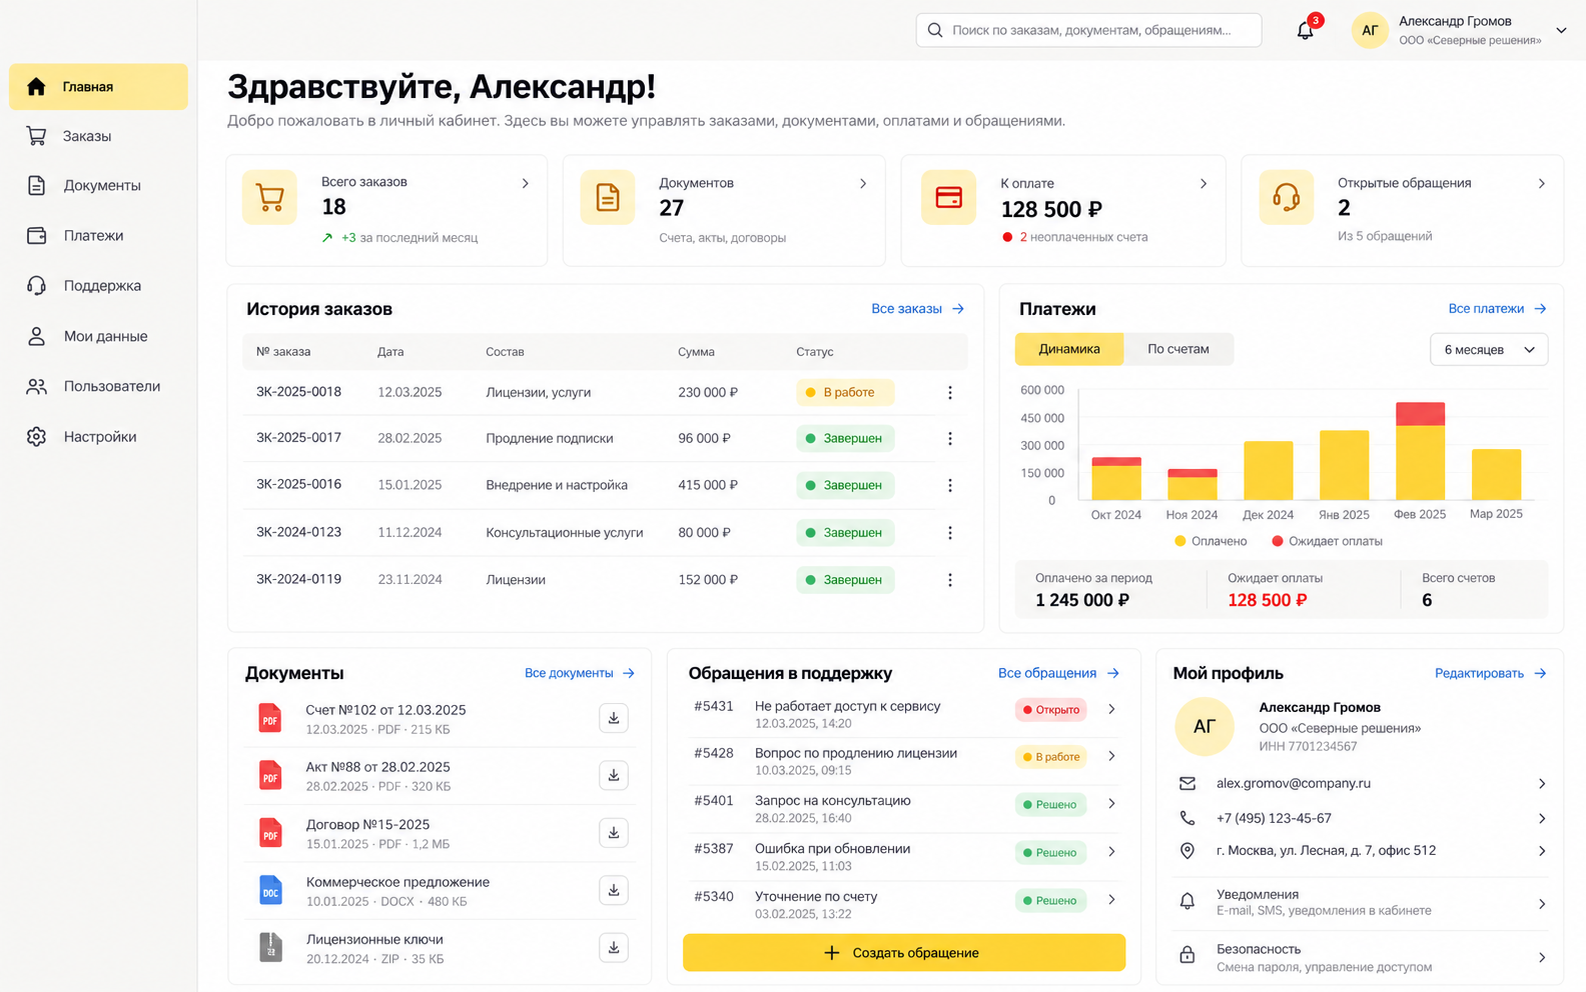This screenshot has height=992, width=1586.
Task: Click the Ожидает оплаты legend marker
Action: 1277,541
